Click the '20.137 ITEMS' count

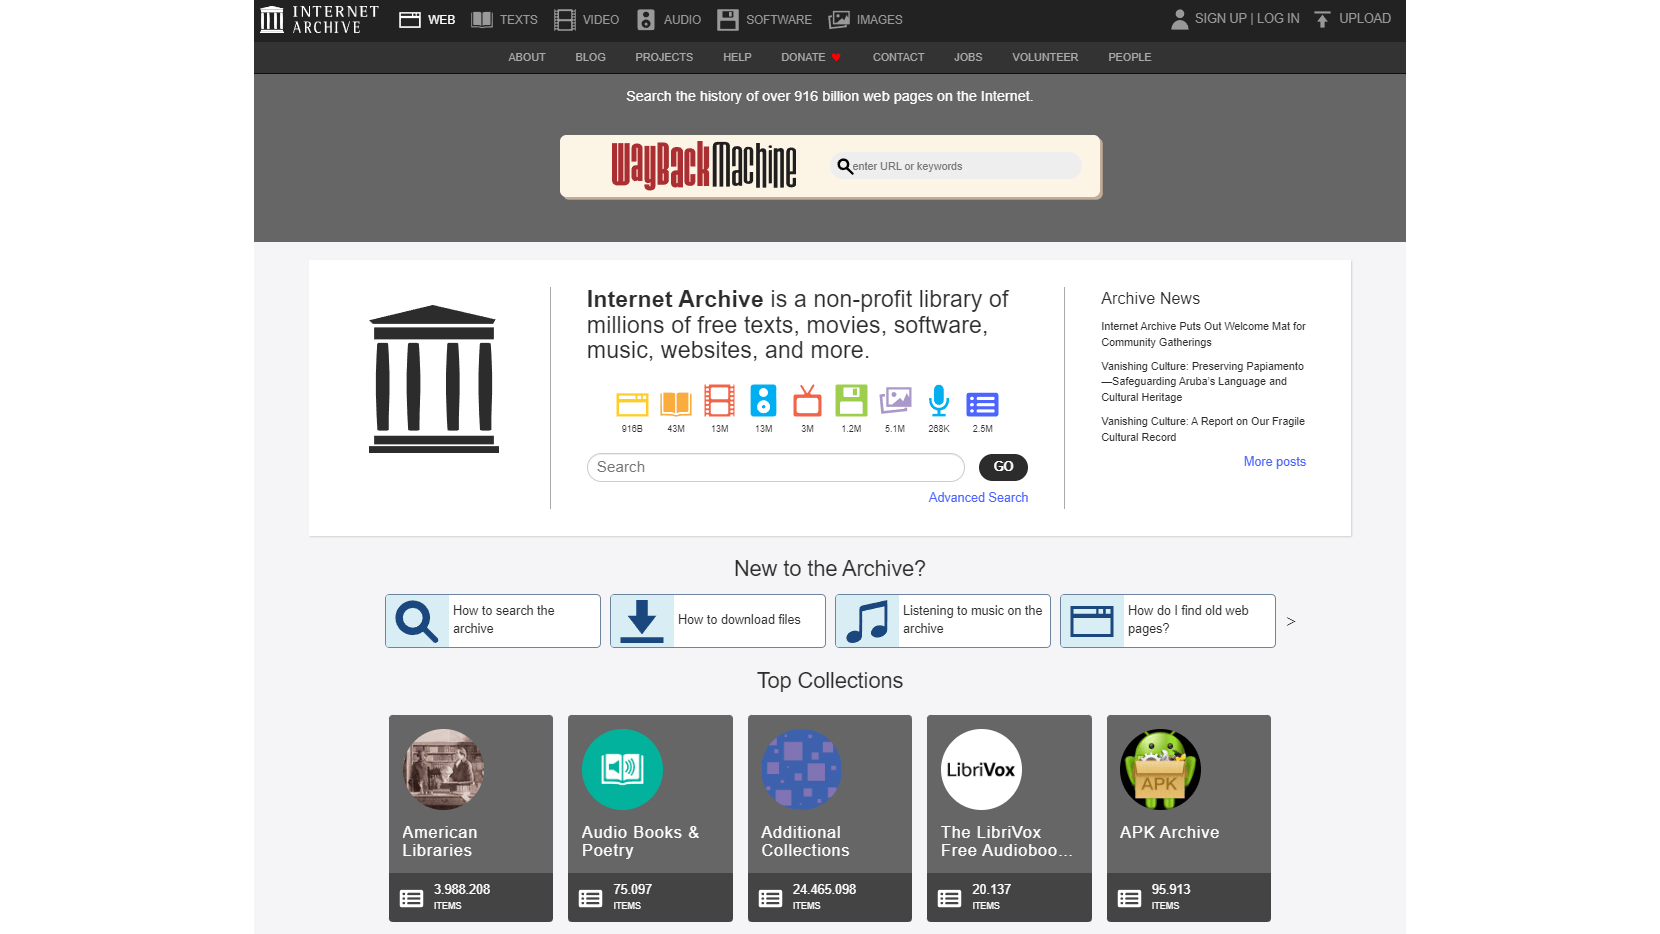tap(991, 896)
